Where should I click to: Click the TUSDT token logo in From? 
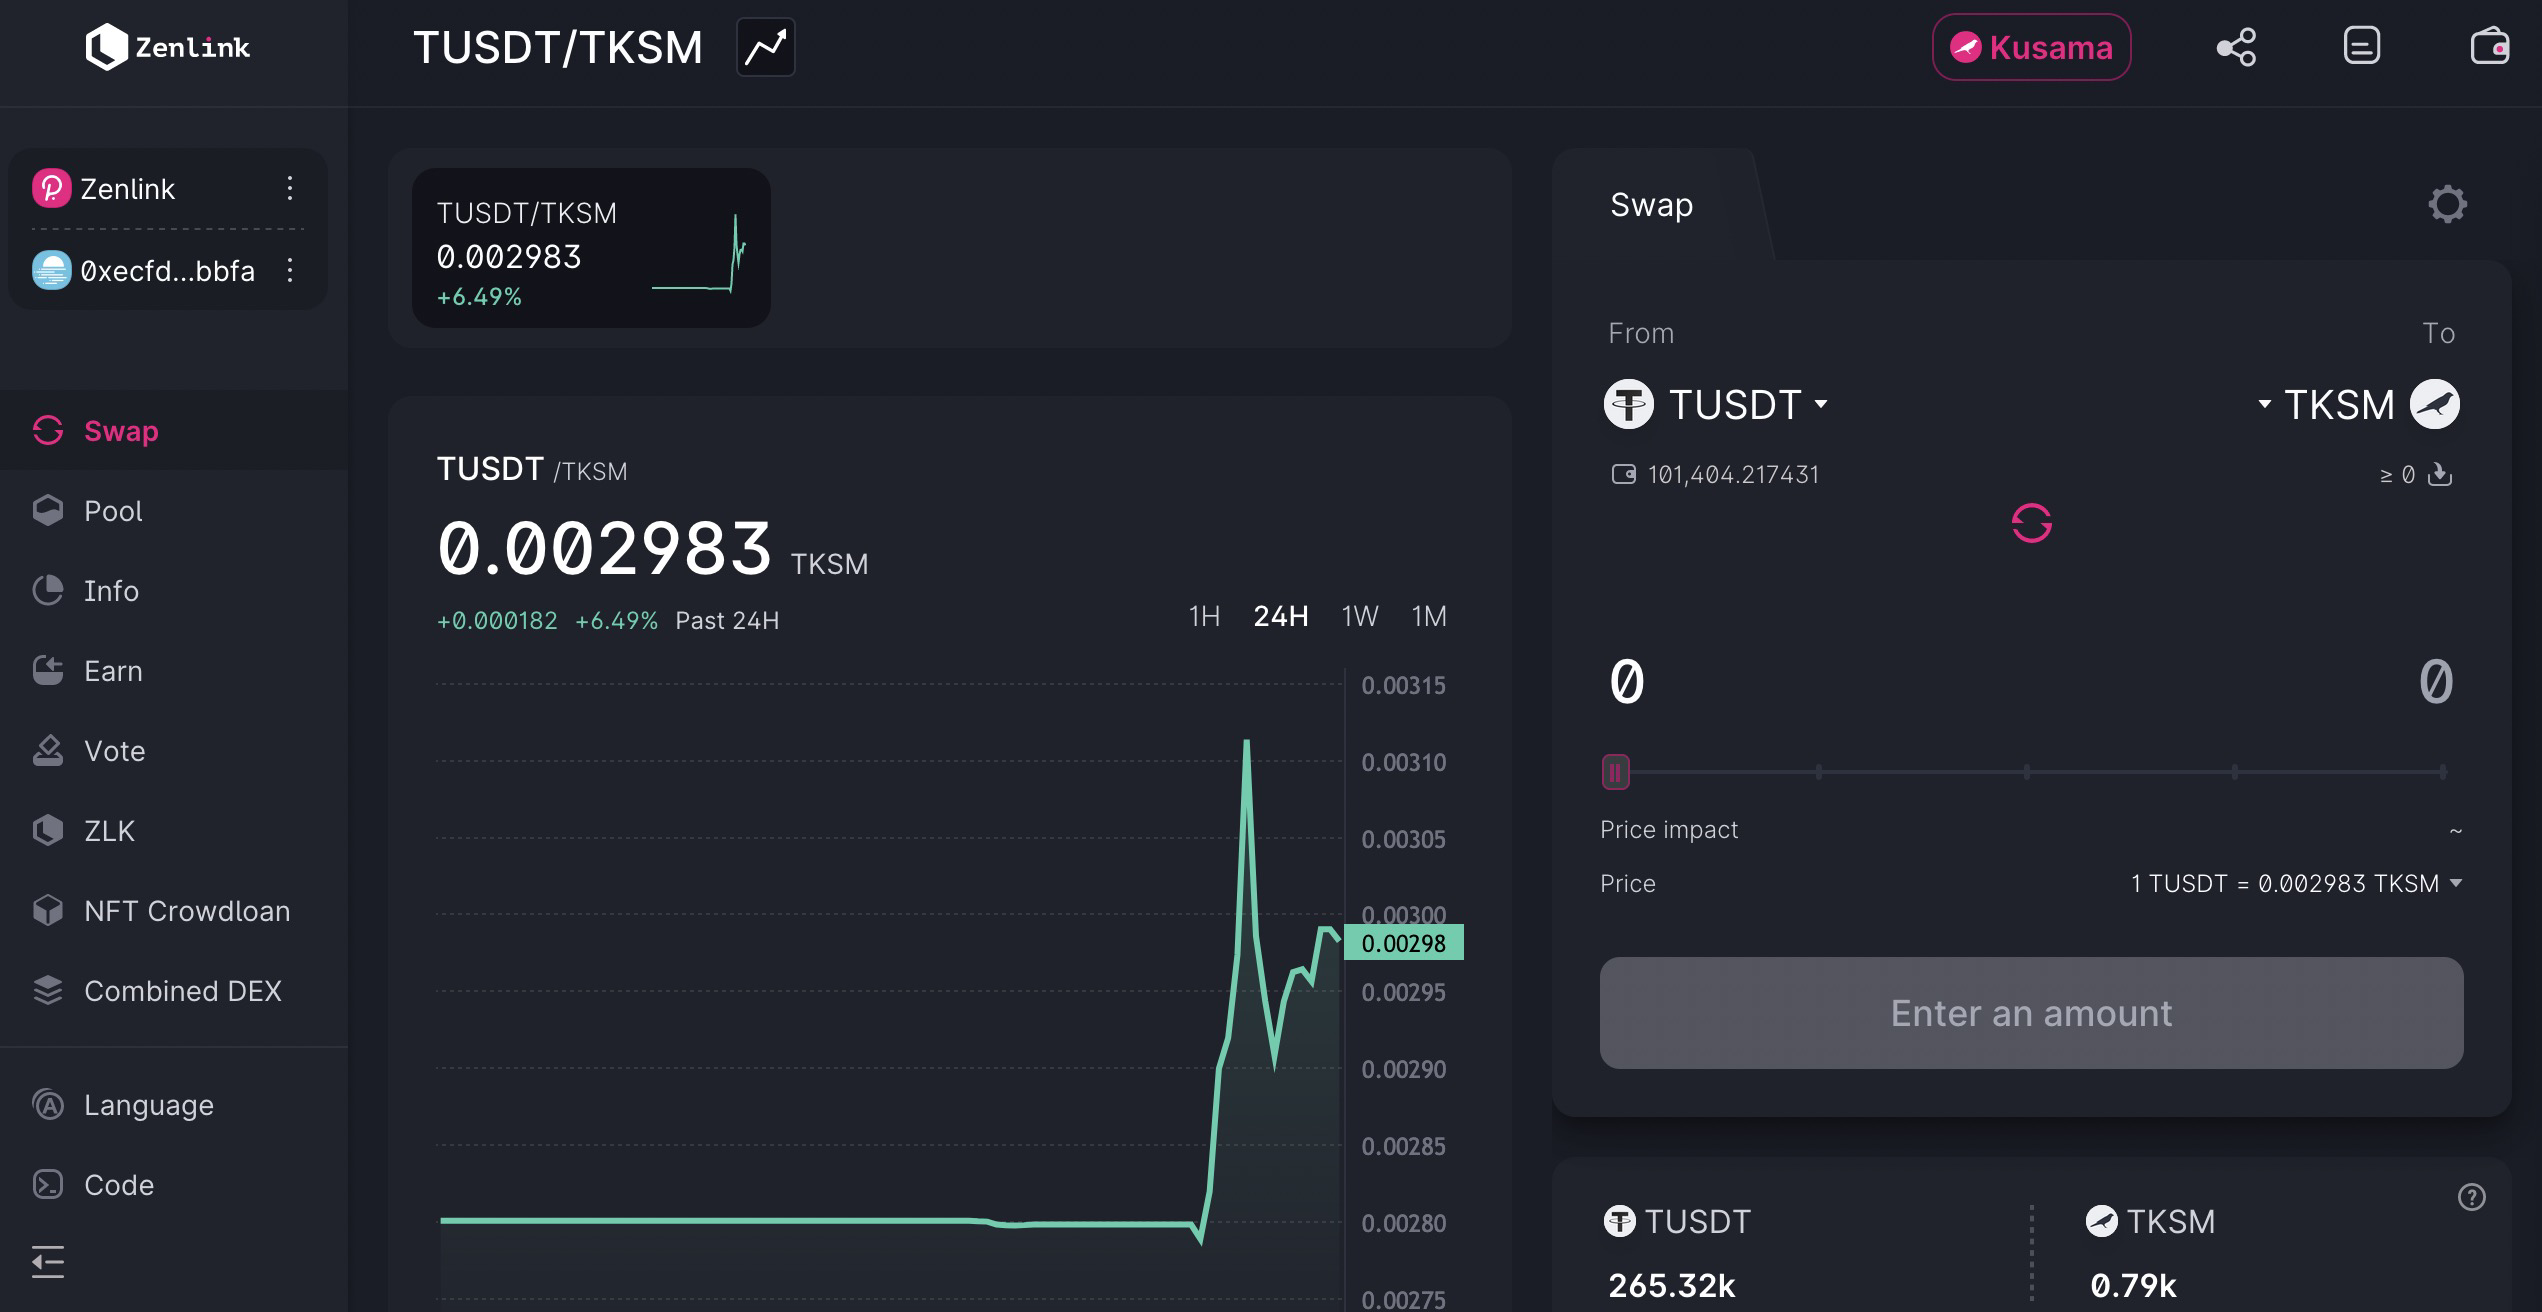click(x=1629, y=405)
